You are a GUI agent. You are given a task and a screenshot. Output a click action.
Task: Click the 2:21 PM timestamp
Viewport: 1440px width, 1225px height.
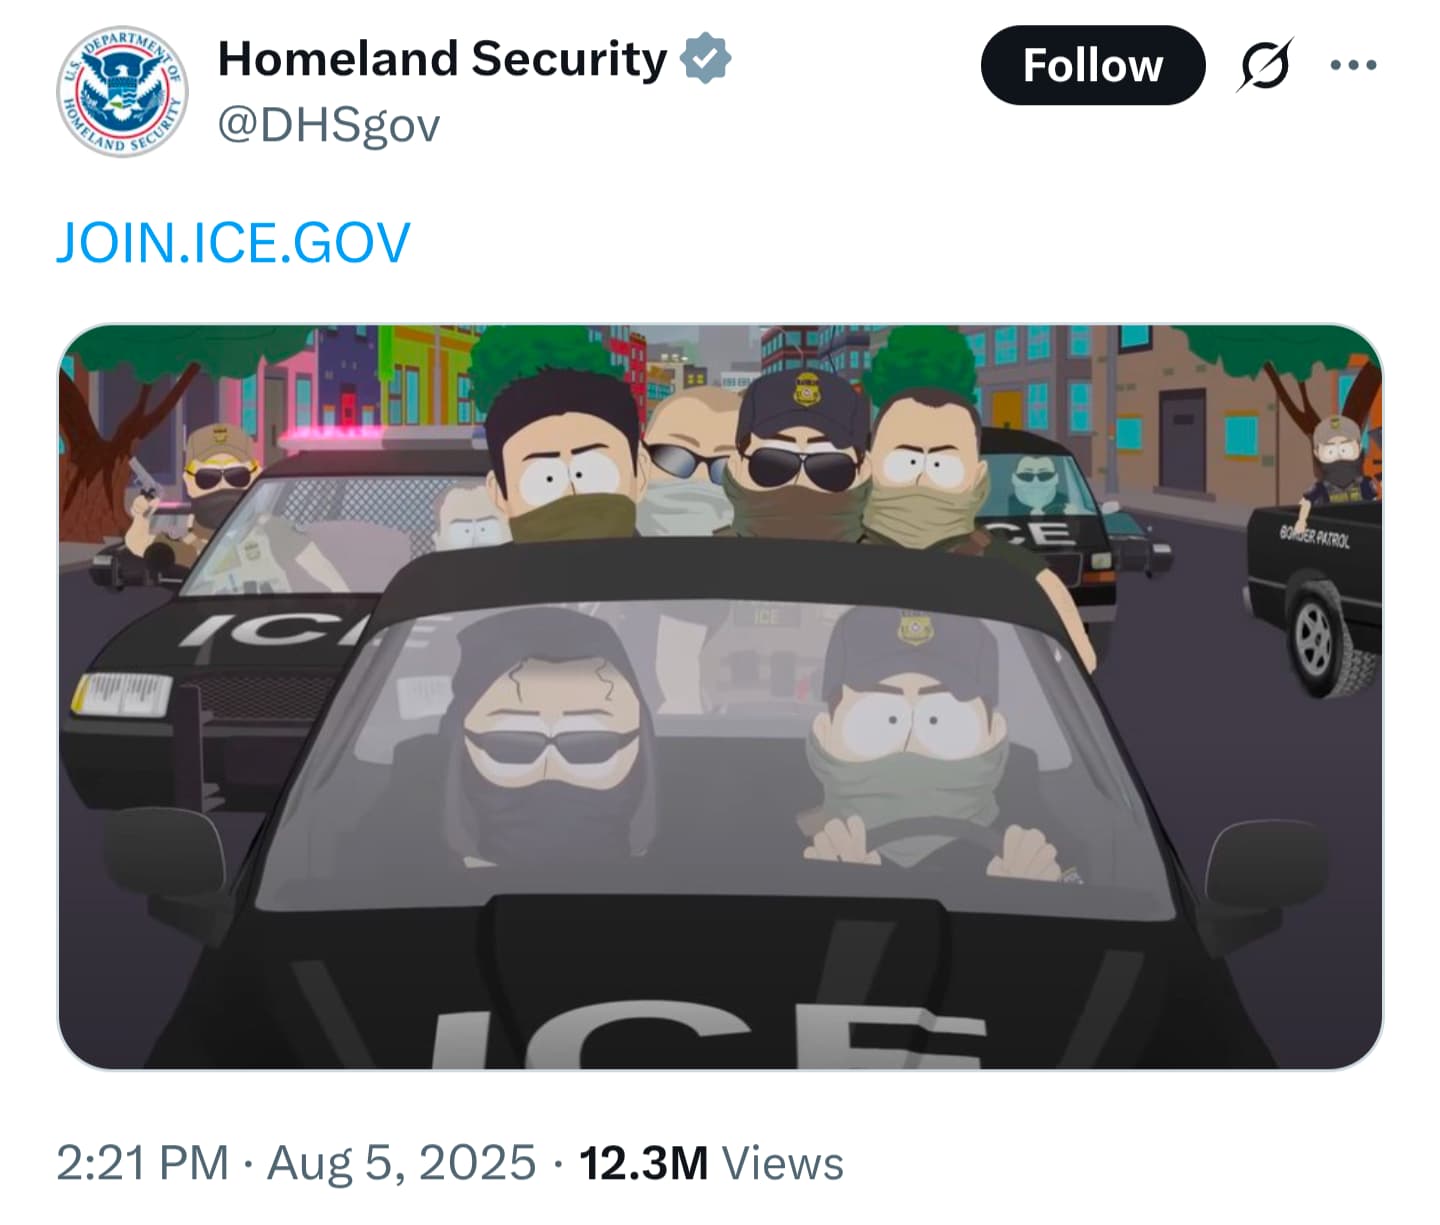pos(143,1163)
